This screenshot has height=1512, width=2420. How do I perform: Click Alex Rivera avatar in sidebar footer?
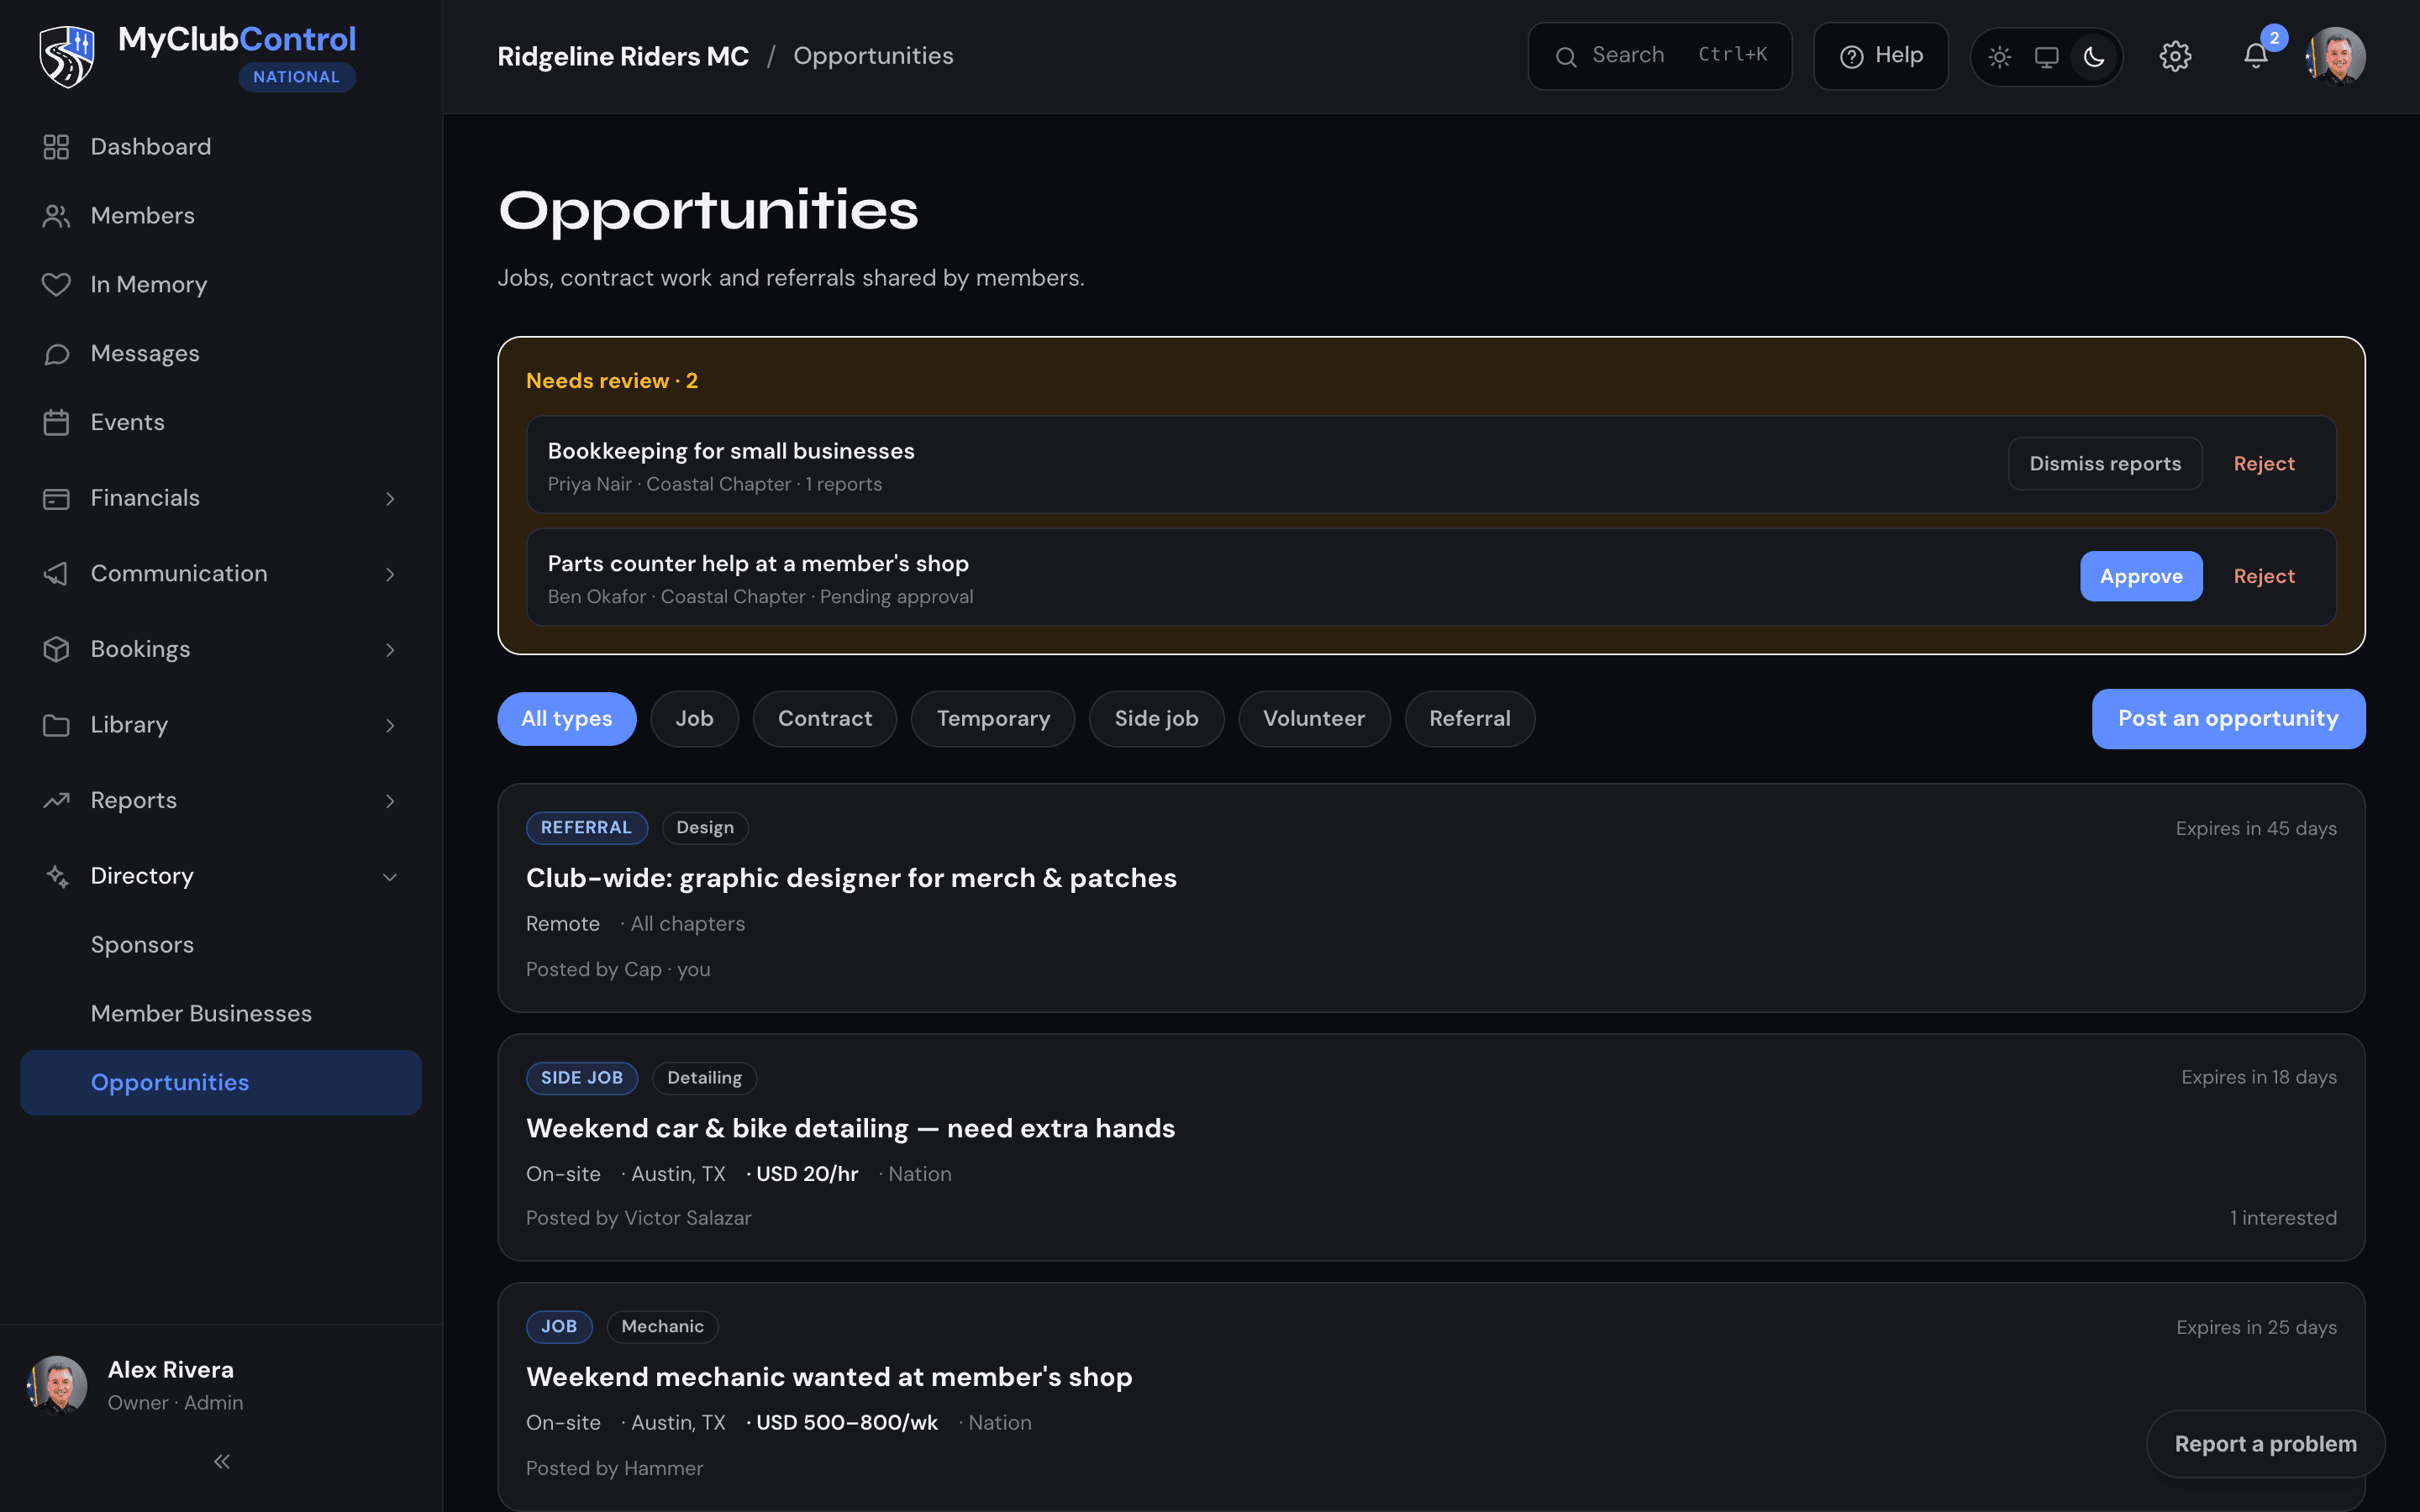click(x=57, y=1386)
